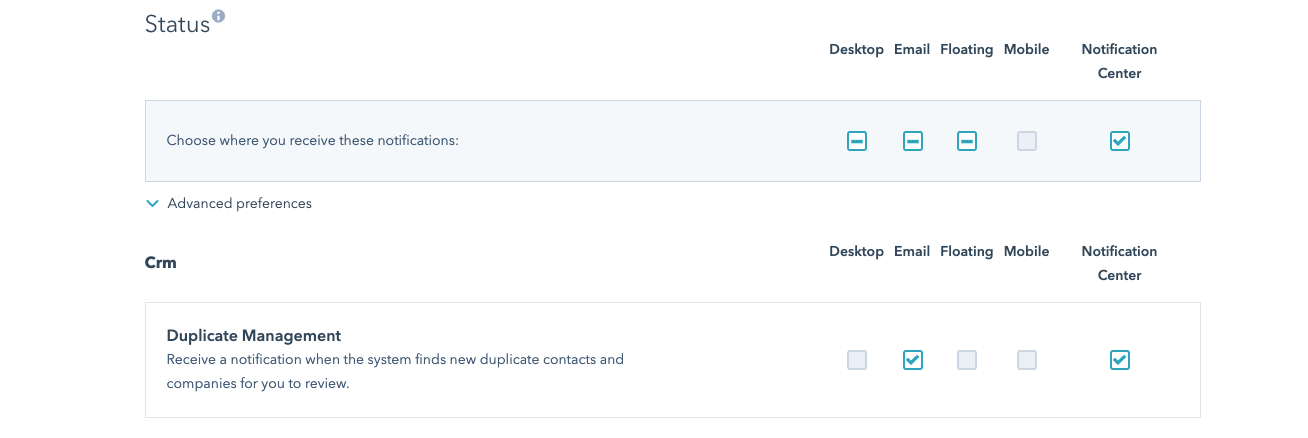Uncheck Email for Duplicate Management
The width and height of the screenshot is (1308, 438).
[x=913, y=360]
